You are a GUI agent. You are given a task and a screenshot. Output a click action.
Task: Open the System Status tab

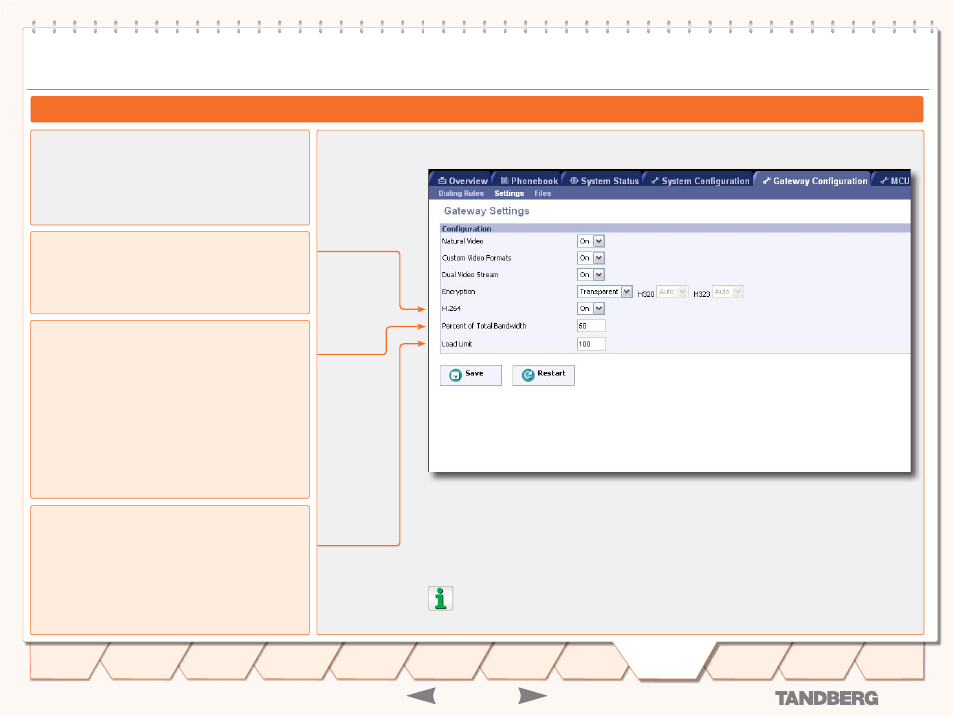(604, 181)
